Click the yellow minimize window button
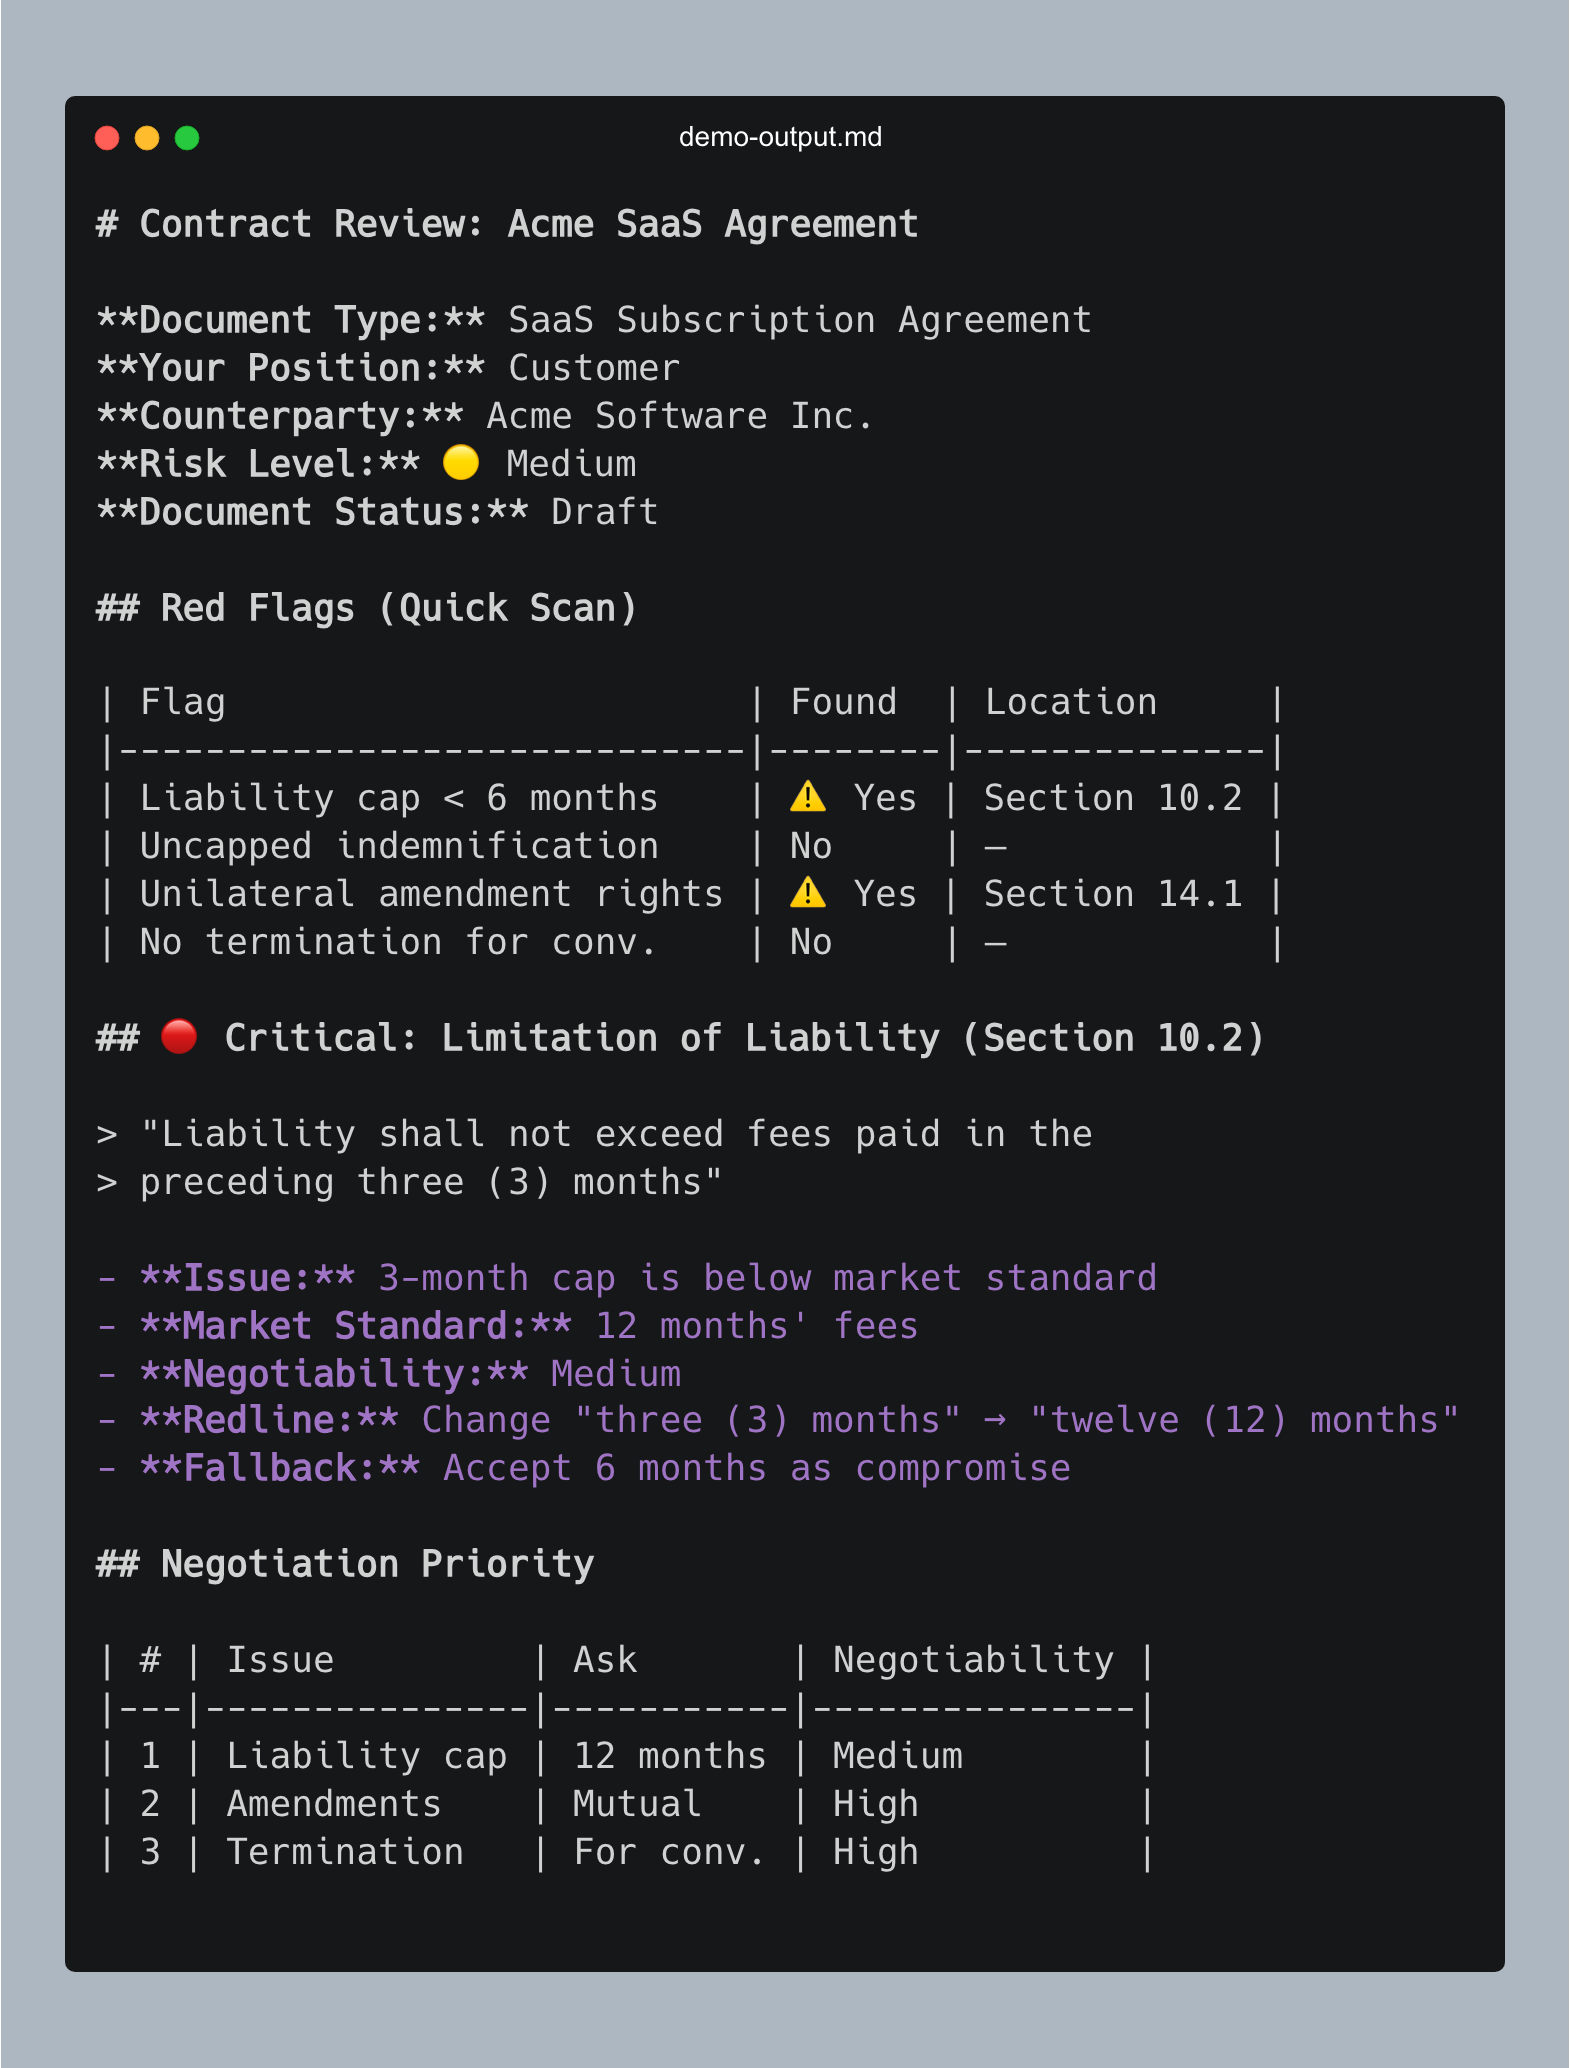 pos(147,138)
